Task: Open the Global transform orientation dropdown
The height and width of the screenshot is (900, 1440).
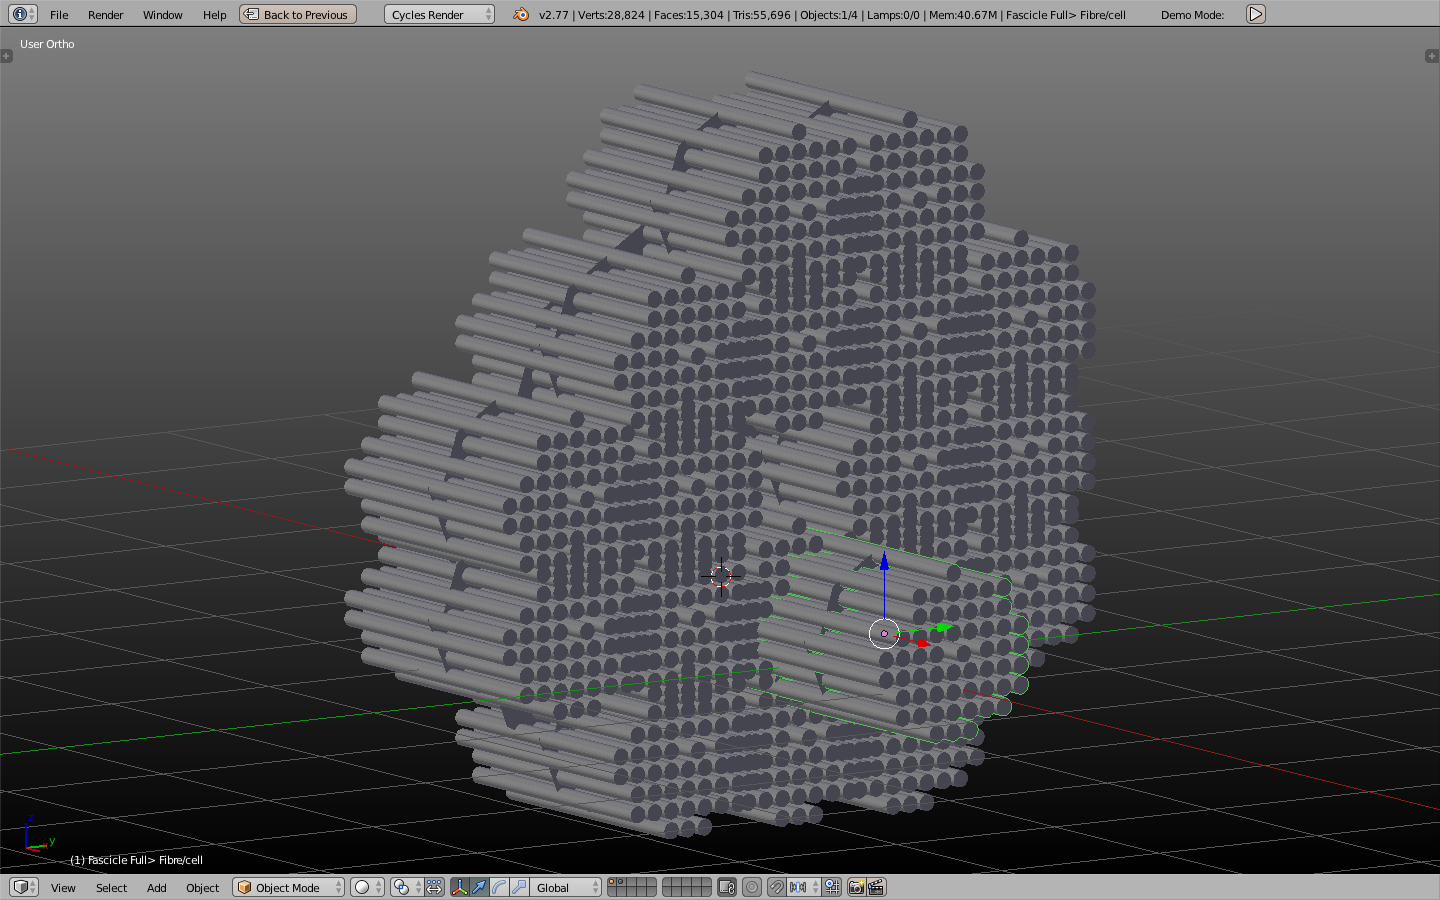Action: click(x=565, y=887)
